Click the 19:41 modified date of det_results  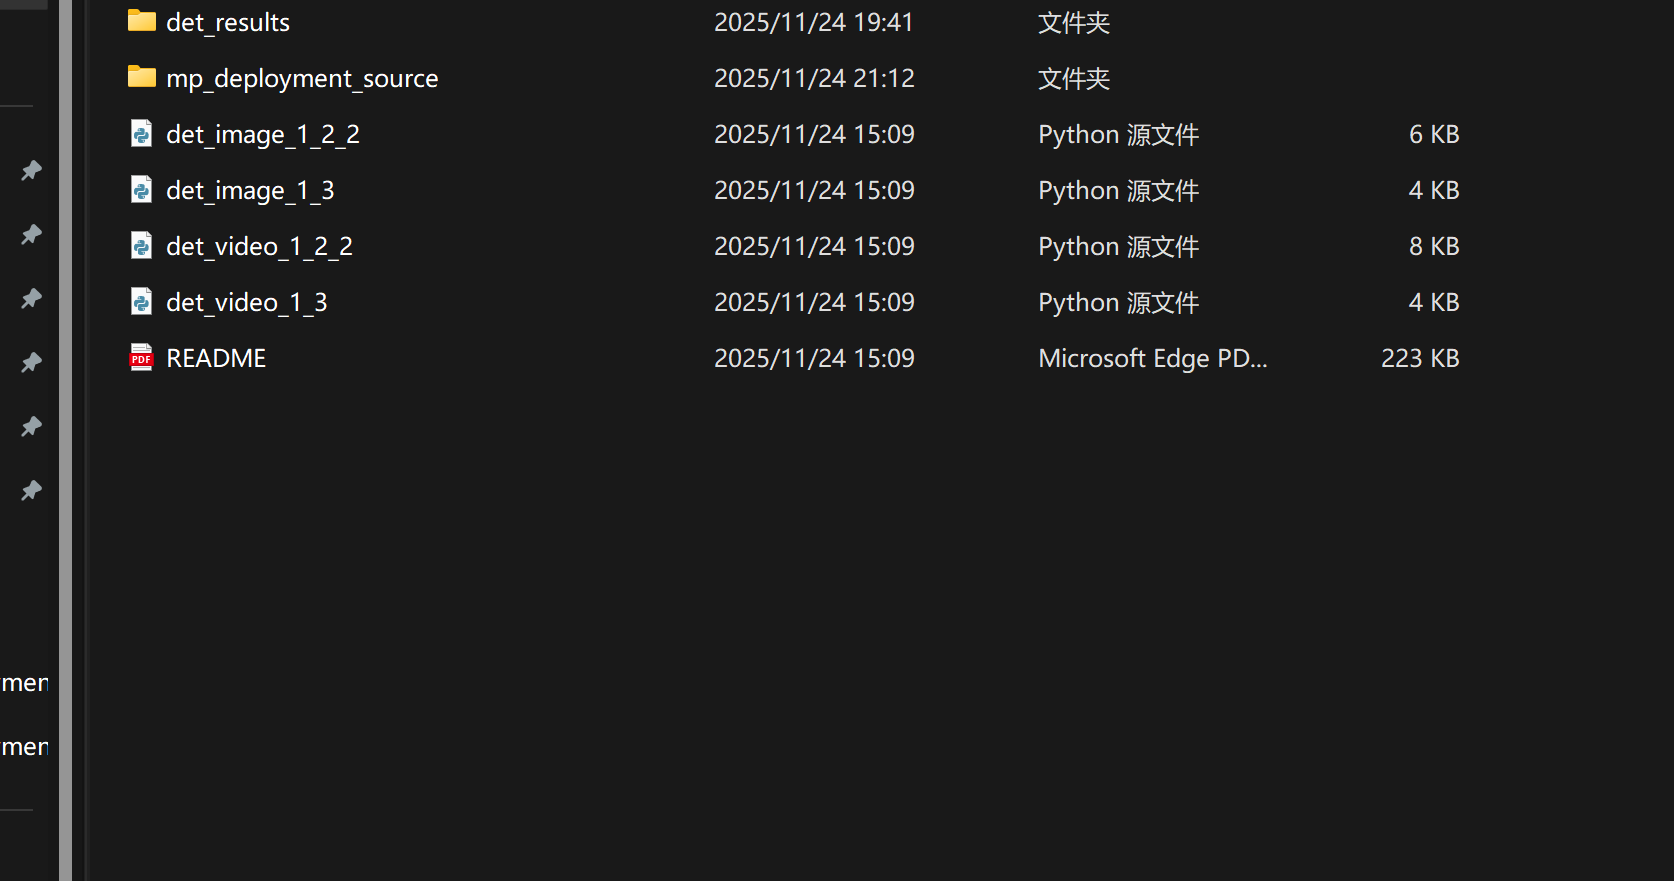click(813, 22)
